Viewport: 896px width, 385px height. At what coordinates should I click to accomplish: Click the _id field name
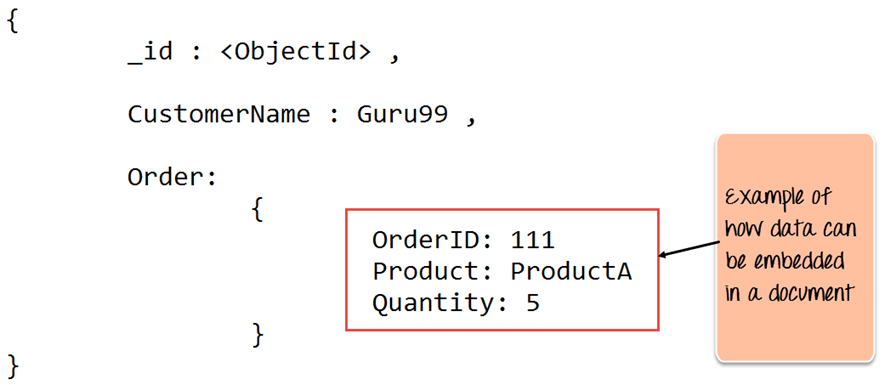pos(150,53)
